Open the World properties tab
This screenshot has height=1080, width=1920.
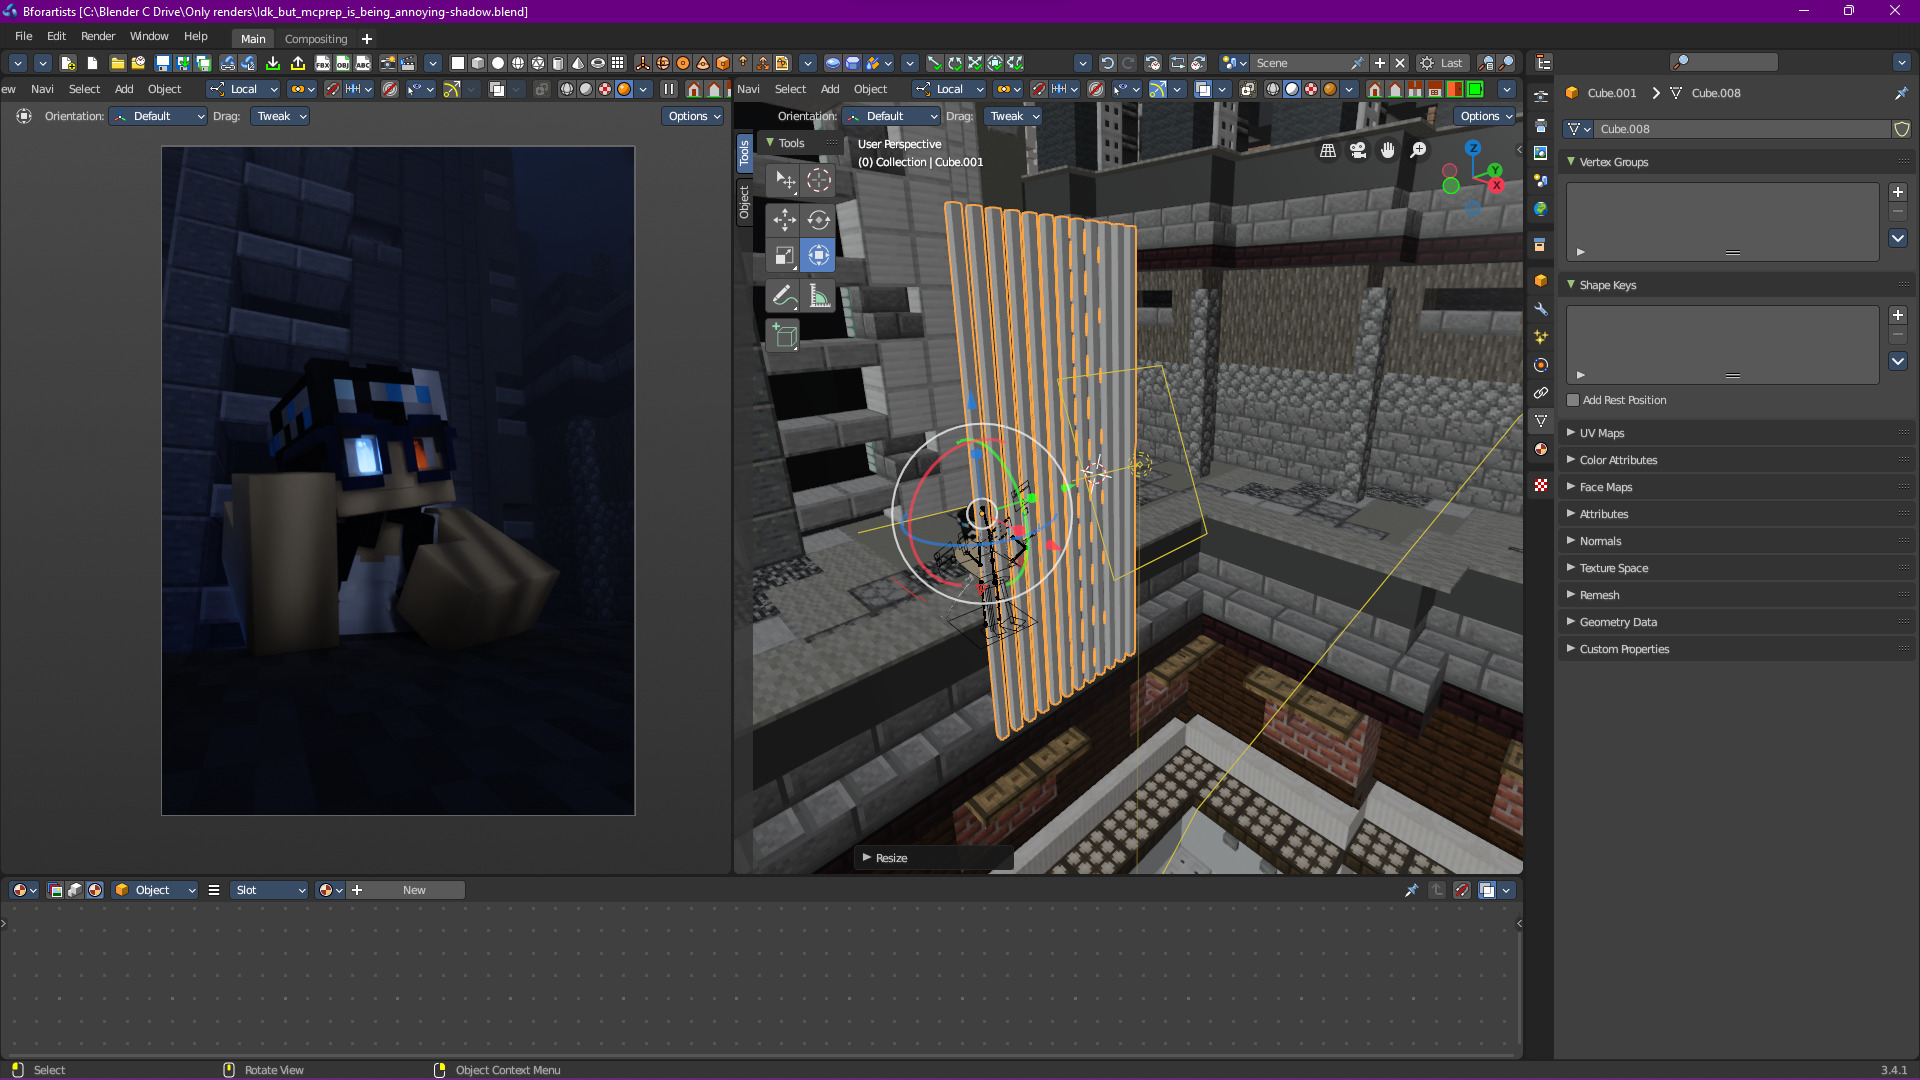point(1541,209)
